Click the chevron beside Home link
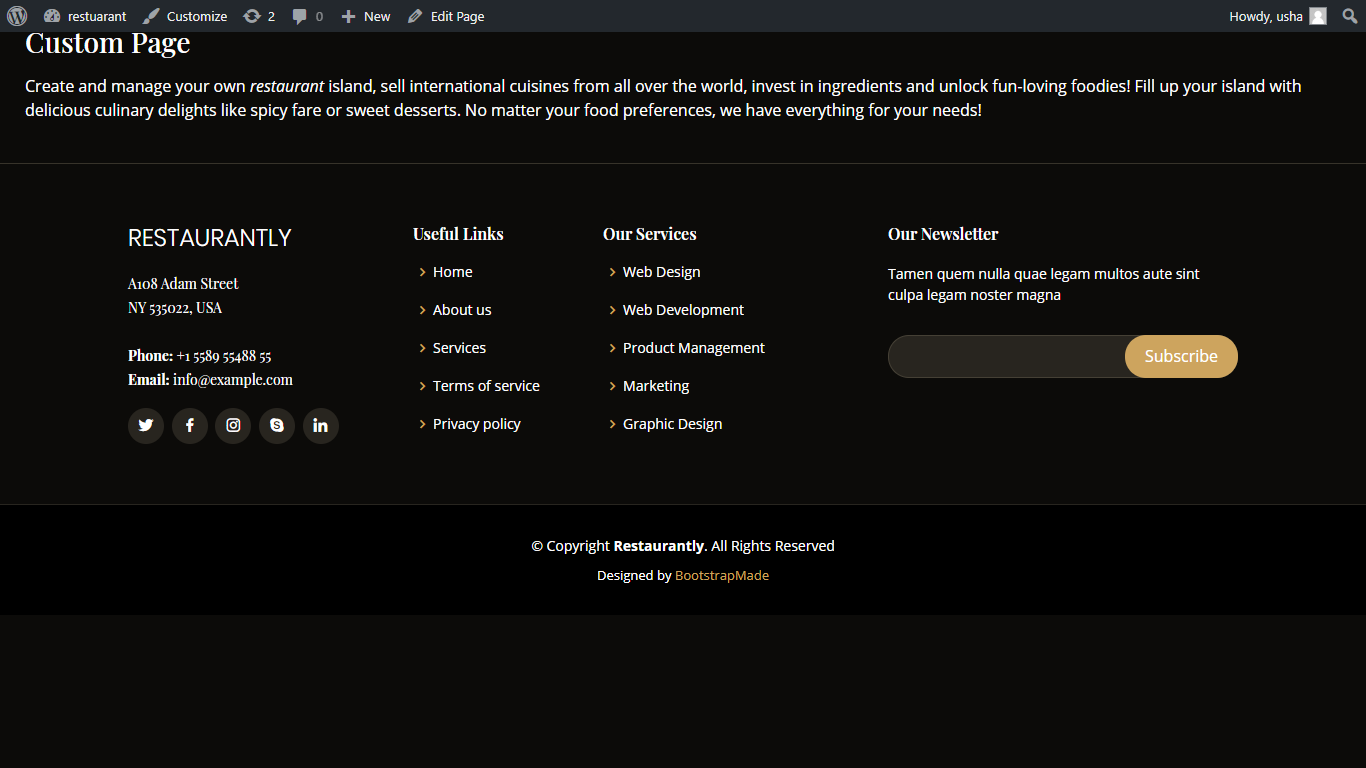Screen dimensions: 1366x768 [x=423, y=272]
